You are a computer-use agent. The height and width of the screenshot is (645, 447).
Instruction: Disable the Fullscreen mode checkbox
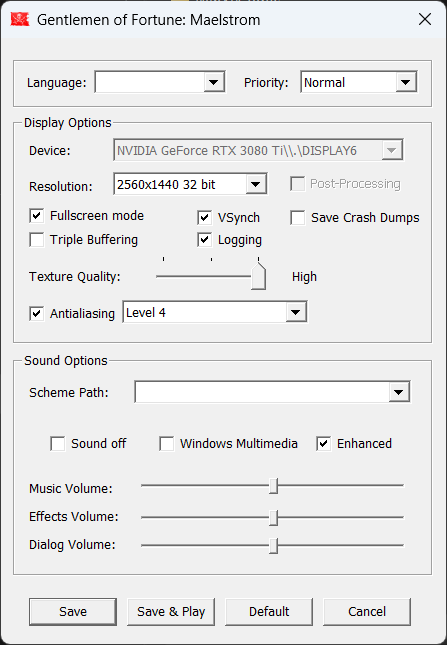click(37, 216)
